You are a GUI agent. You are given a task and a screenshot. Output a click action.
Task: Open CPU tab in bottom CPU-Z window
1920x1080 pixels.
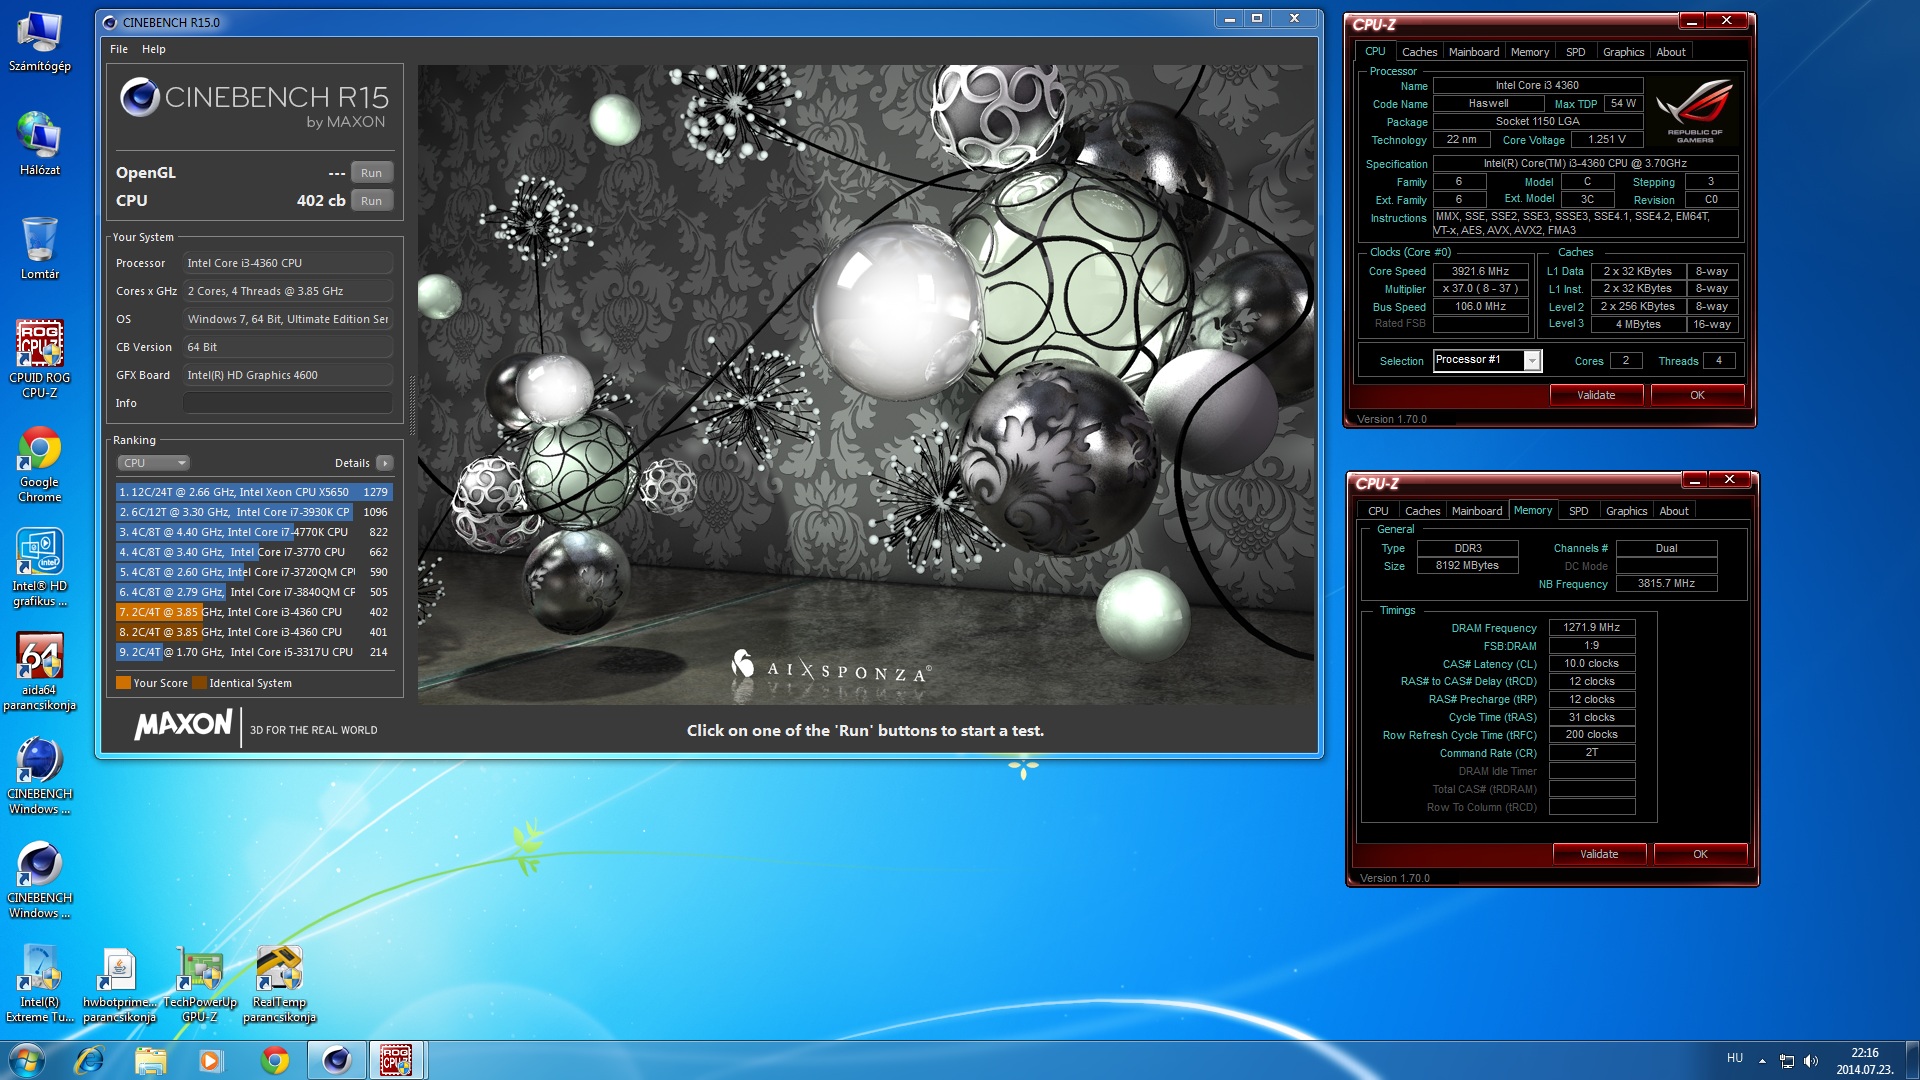click(x=1378, y=511)
